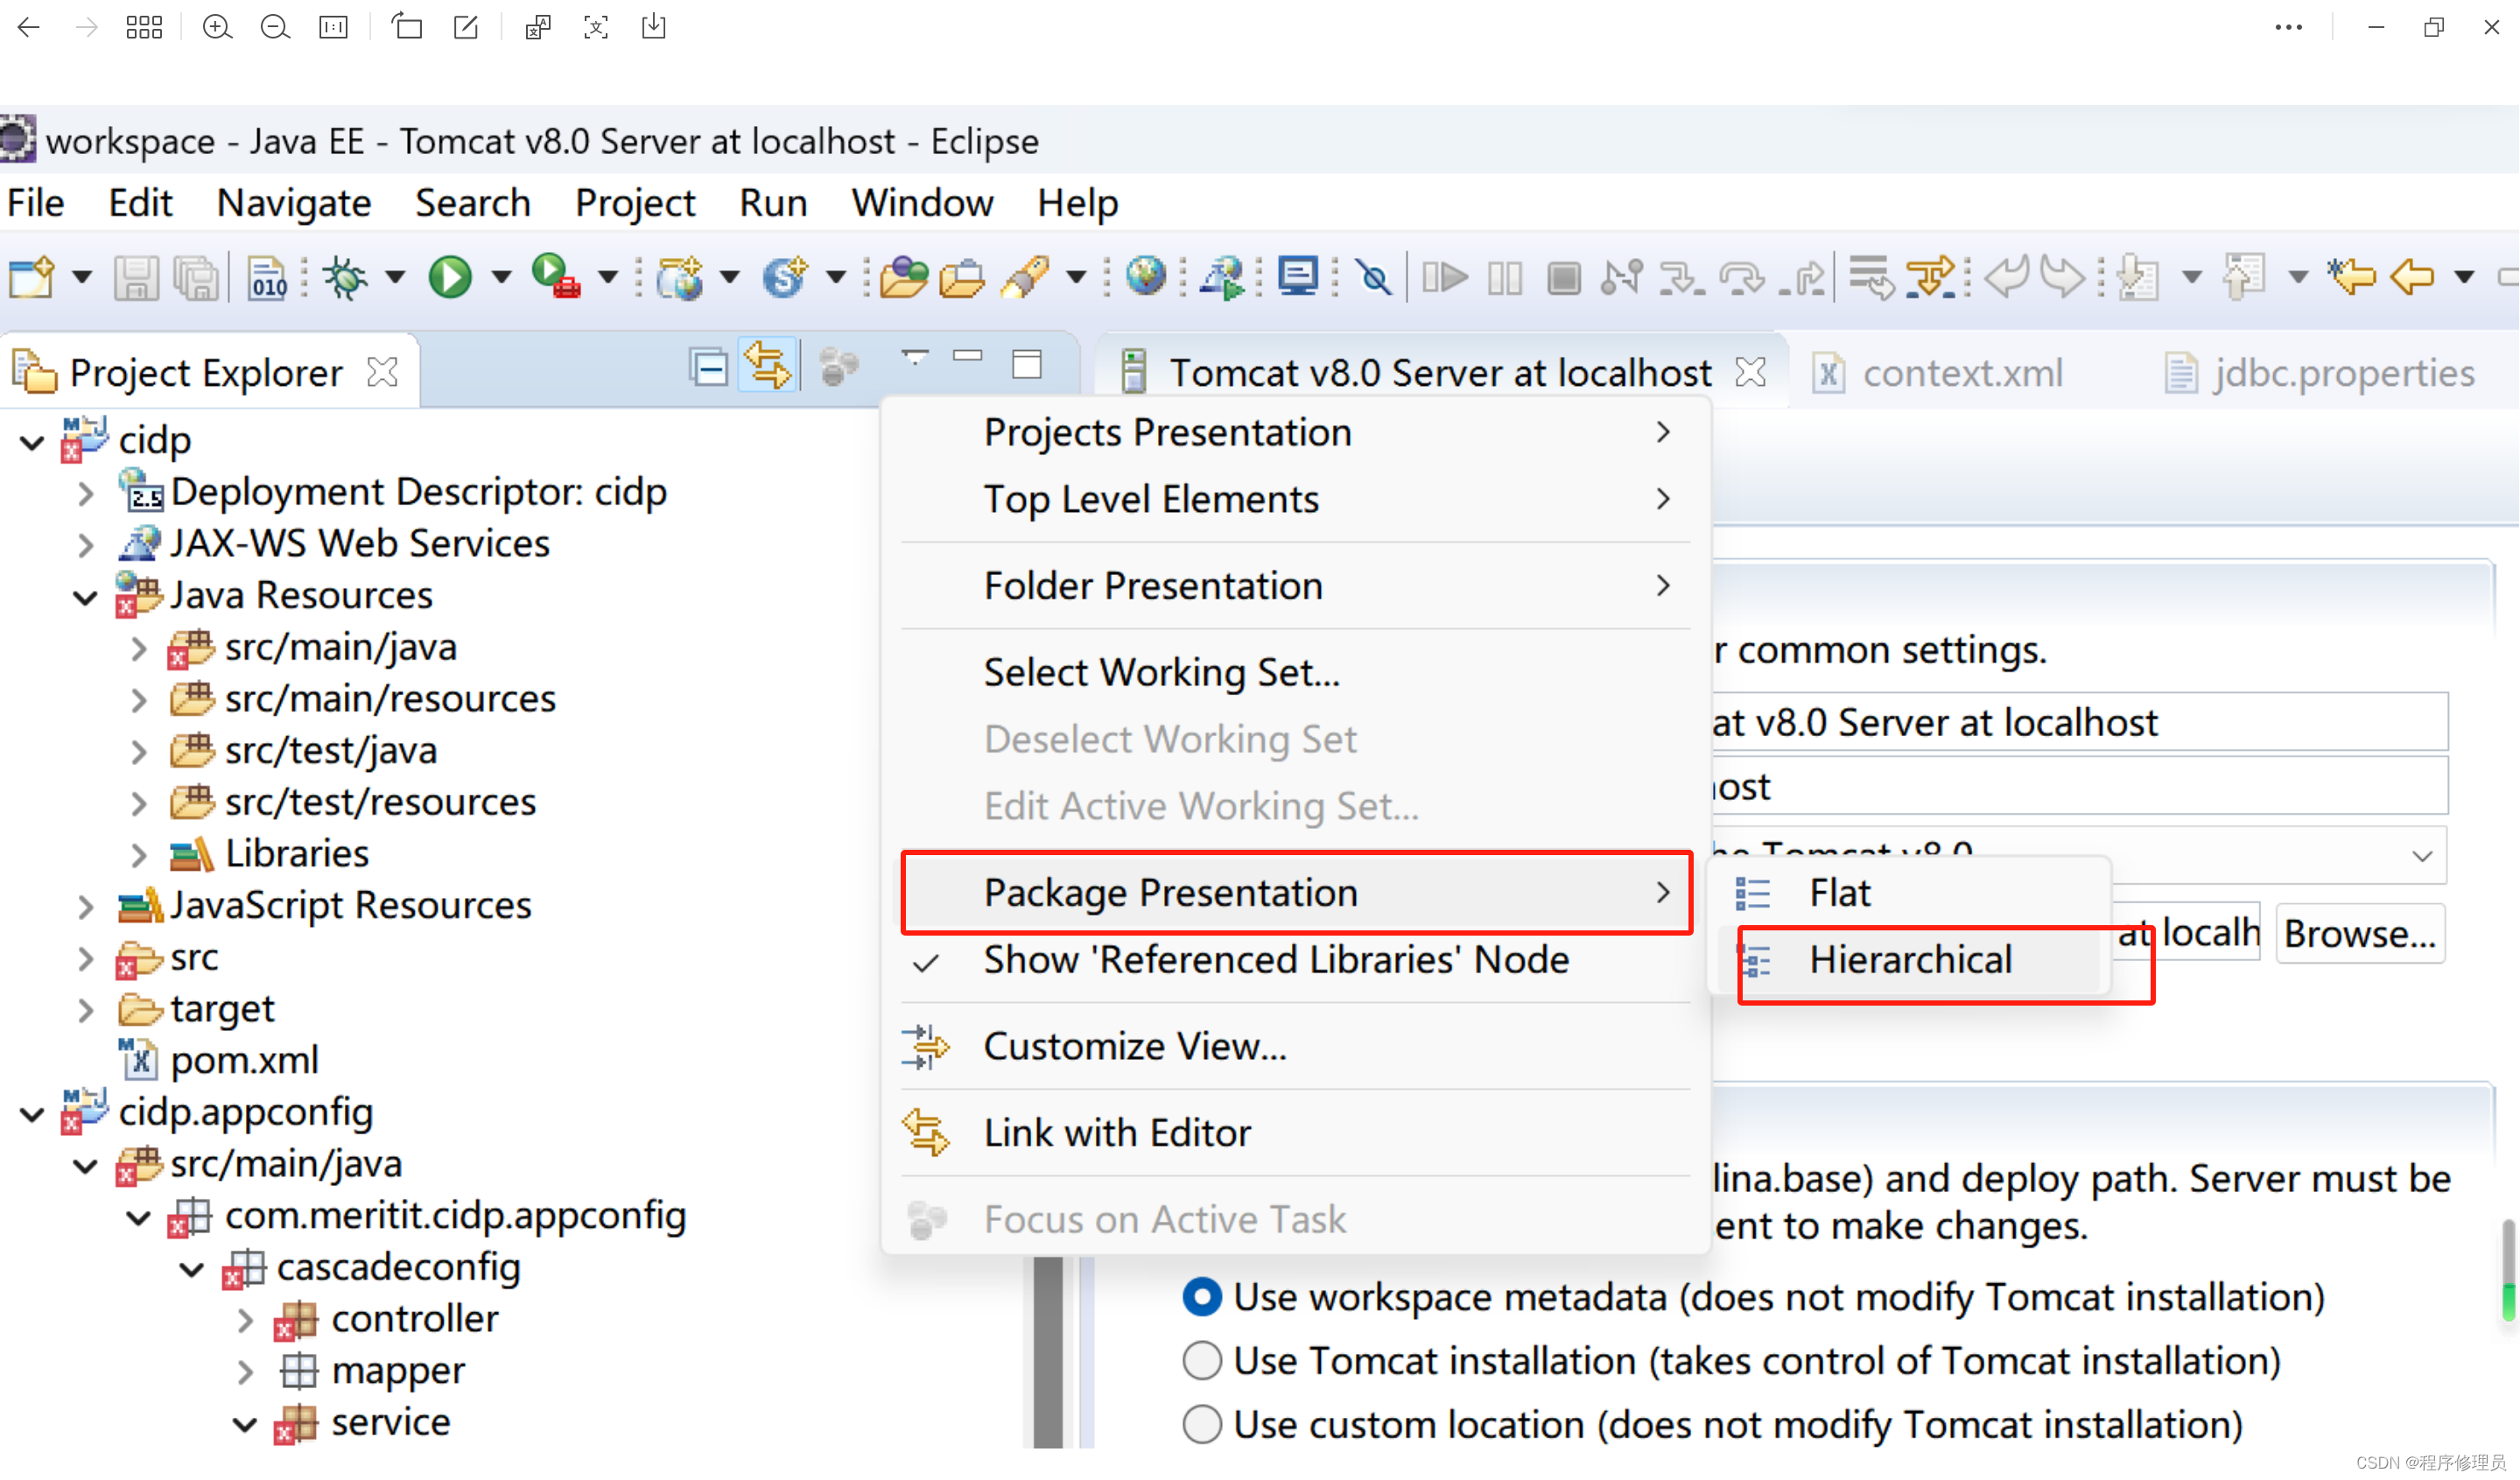This screenshot has height=1480, width=2520.
Task: Click the Suspend pause icon
Action: point(1505,278)
